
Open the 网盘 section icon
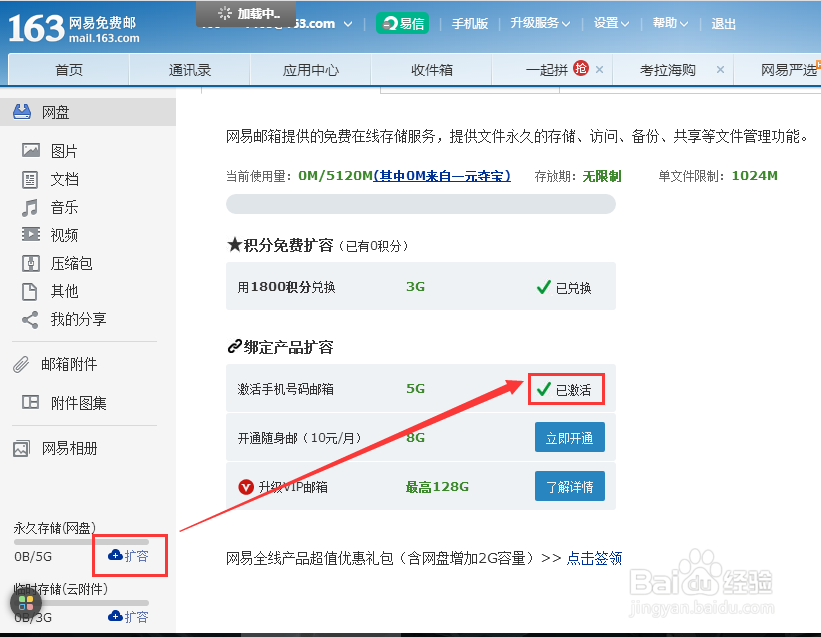tap(22, 111)
